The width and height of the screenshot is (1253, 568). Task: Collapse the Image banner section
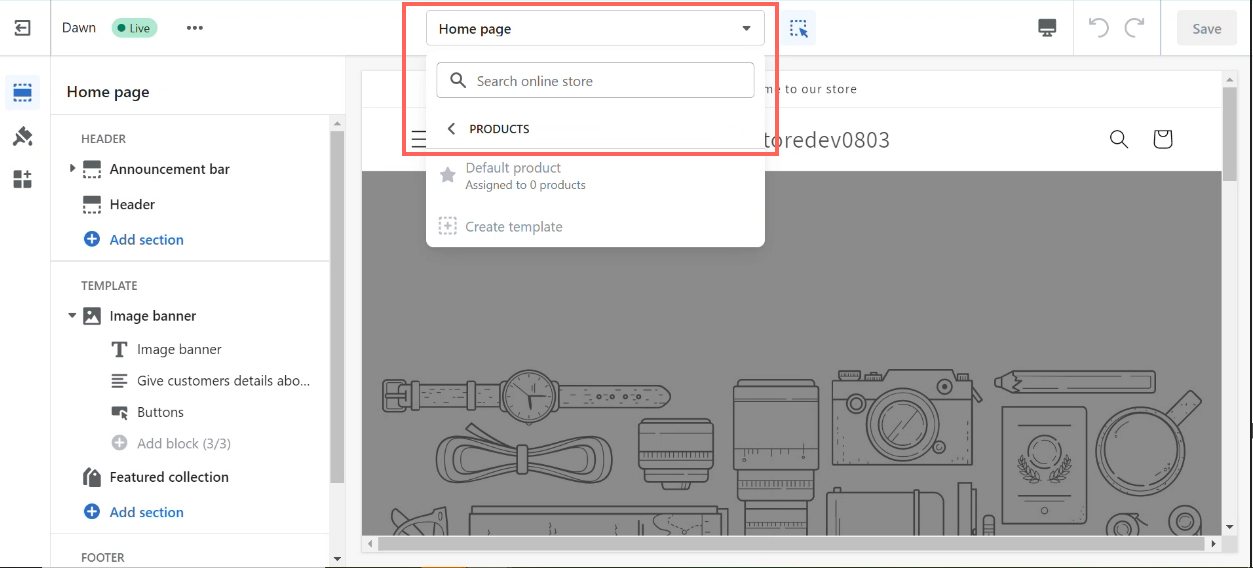(x=72, y=316)
